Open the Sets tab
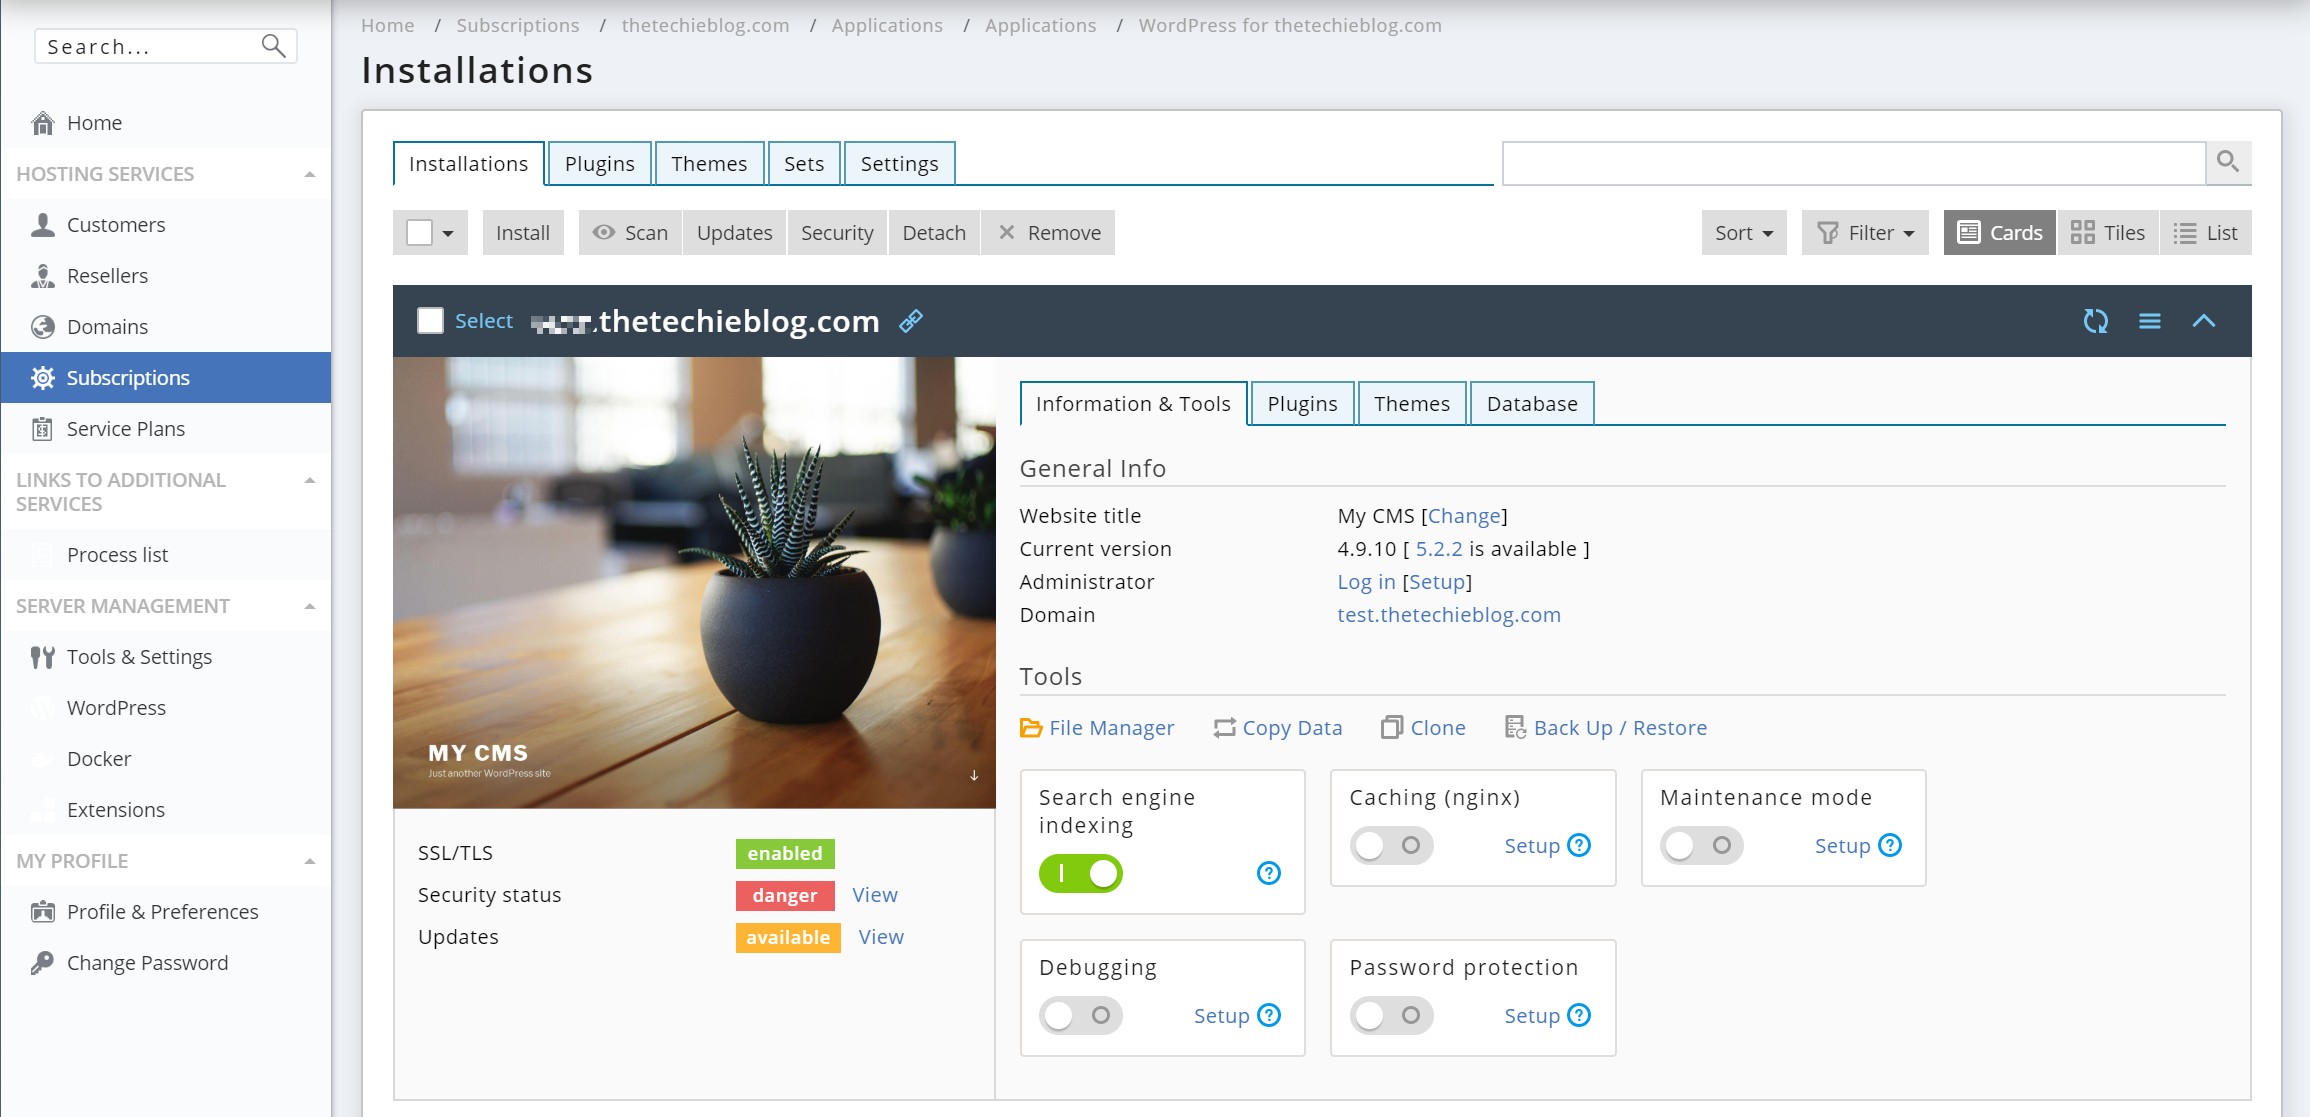This screenshot has width=2310, height=1117. 803,164
